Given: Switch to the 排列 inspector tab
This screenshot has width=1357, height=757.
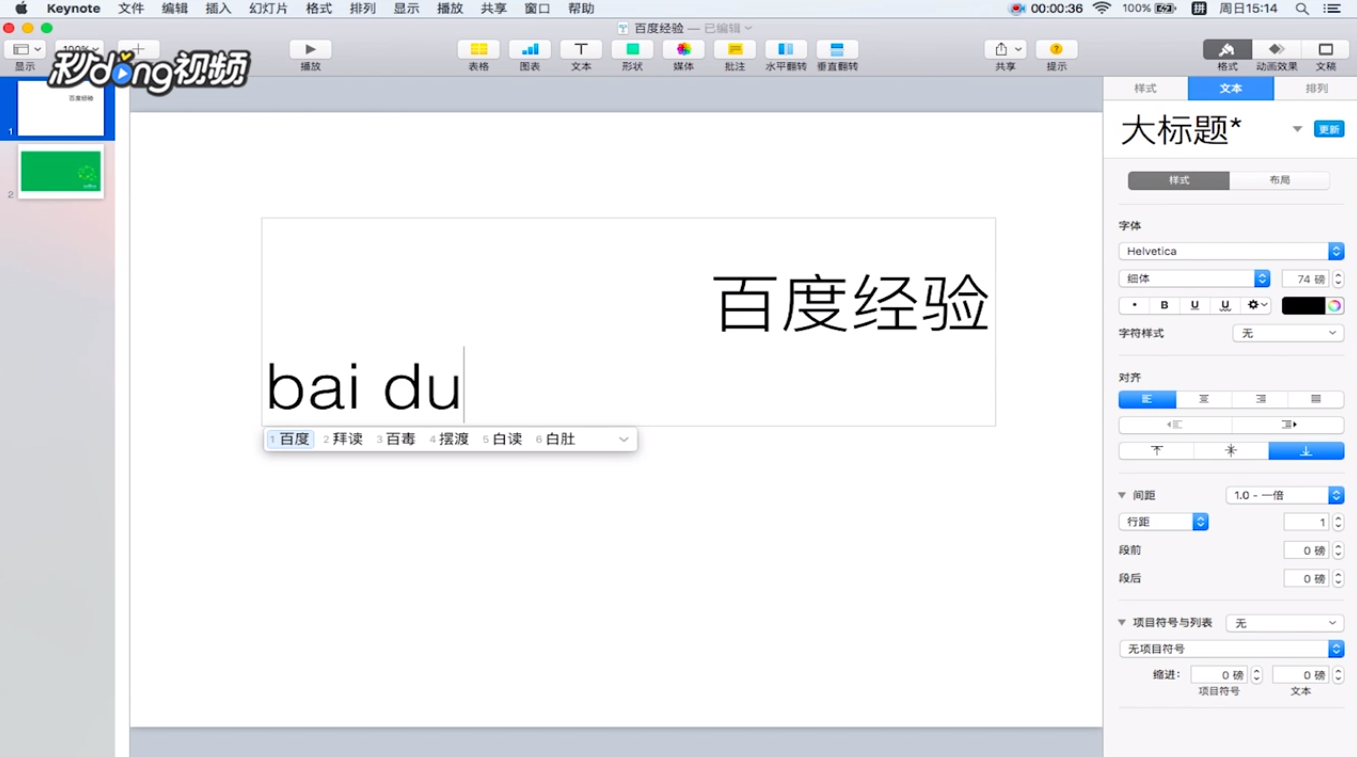Looking at the screenshot, I should [x=1316, y=88].
